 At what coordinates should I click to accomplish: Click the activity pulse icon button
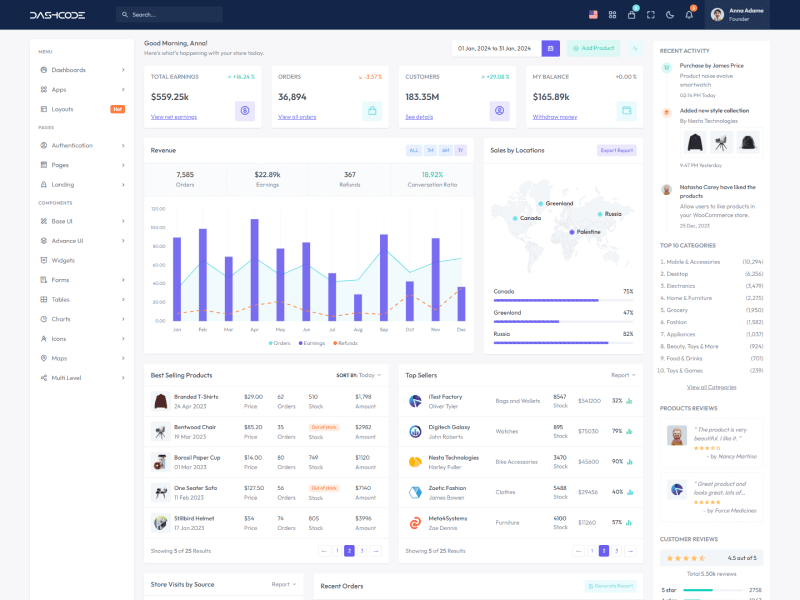click(634, 48)
